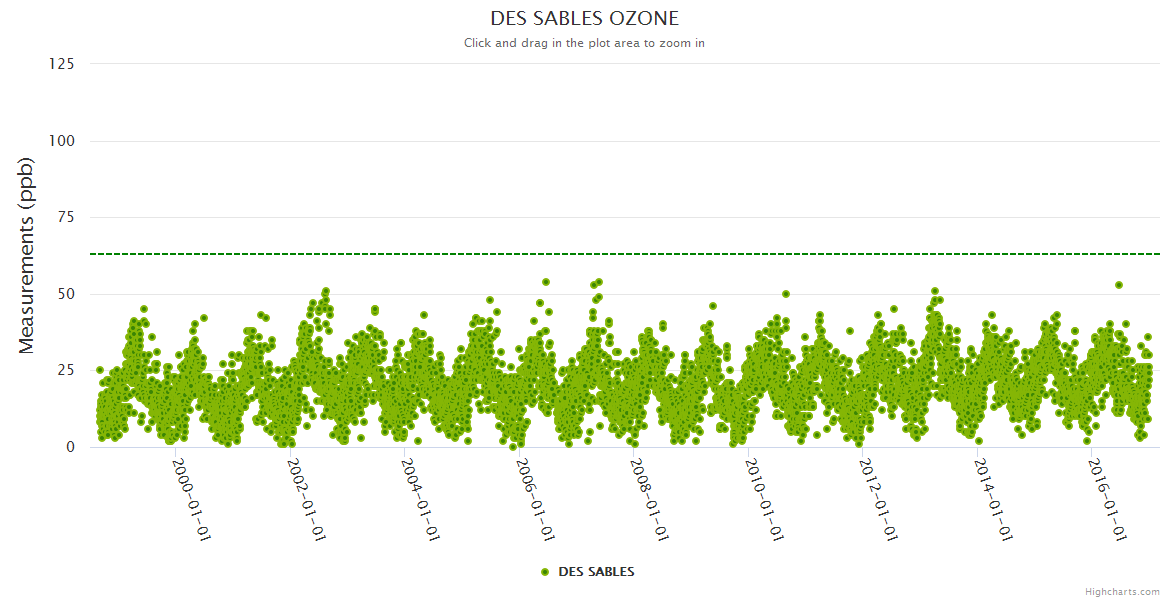
Task: Click the 75 y-axis value label
Action: pyautogui.click(x=65, y=218)
